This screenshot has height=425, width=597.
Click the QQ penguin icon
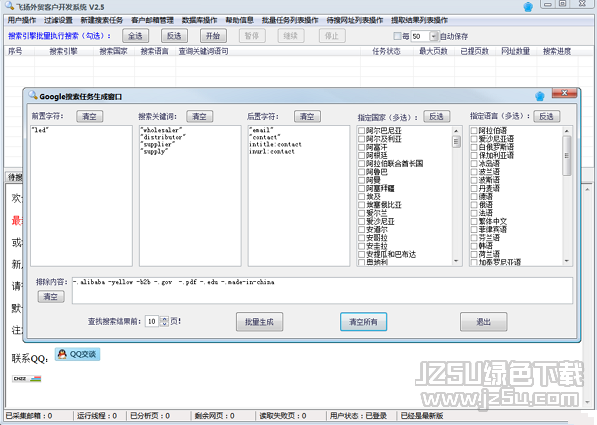[62, 354]
